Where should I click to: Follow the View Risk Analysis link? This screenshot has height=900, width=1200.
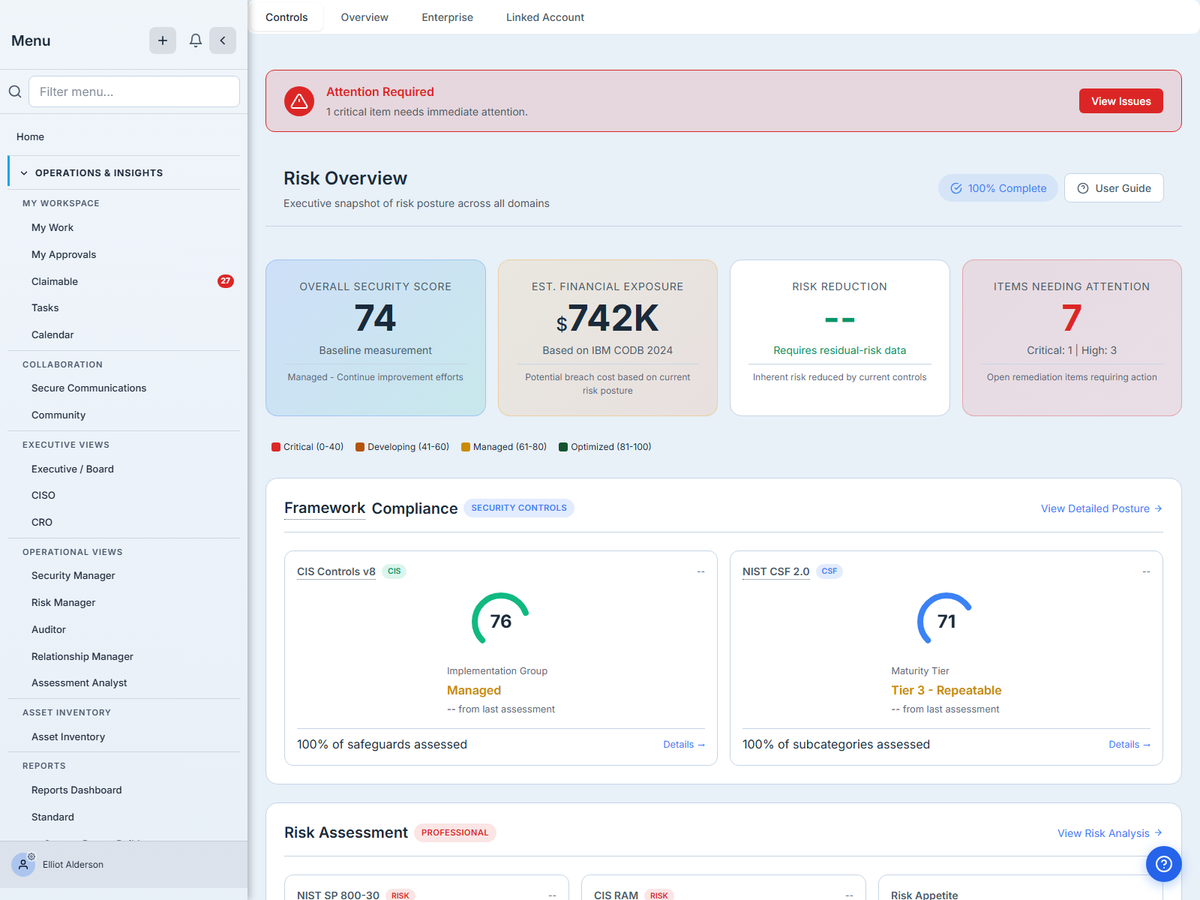click(x=1110, y=833)
